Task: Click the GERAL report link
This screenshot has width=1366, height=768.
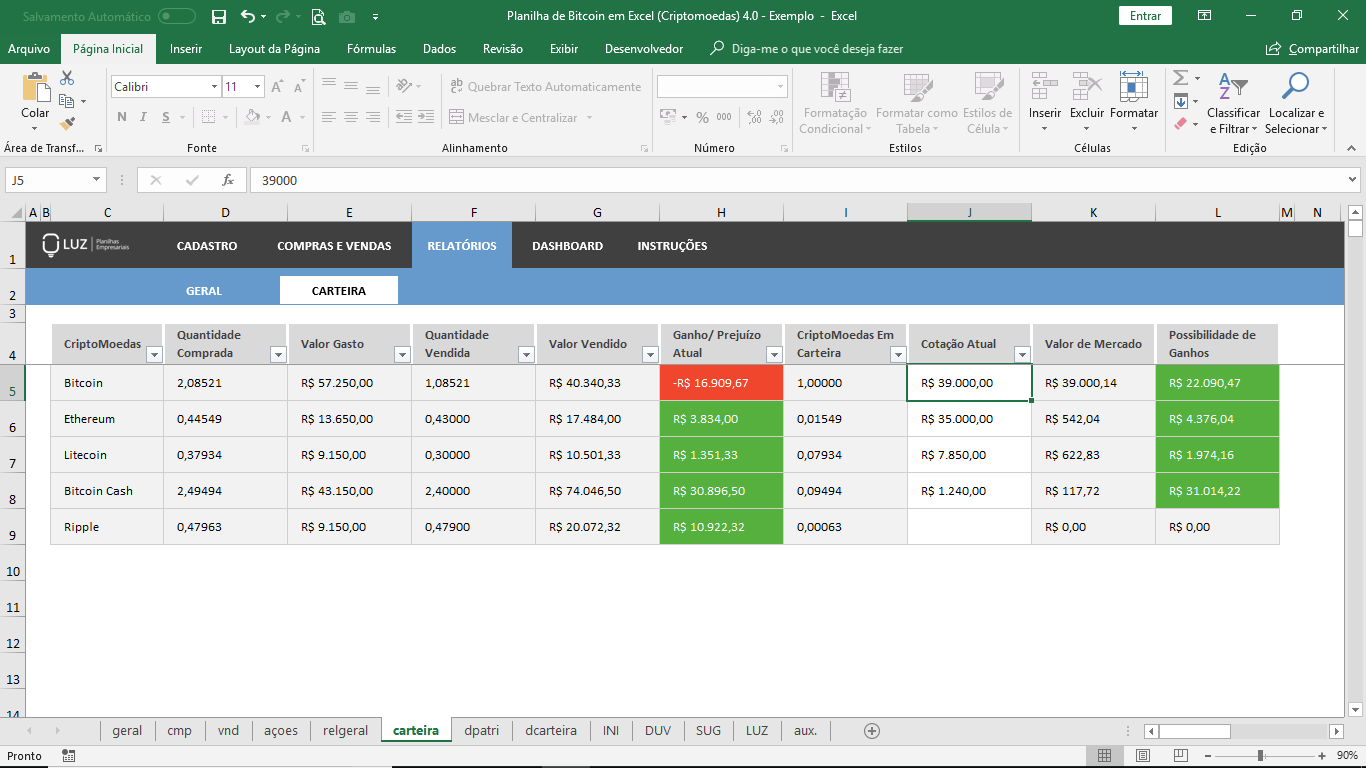Action: 204,291
